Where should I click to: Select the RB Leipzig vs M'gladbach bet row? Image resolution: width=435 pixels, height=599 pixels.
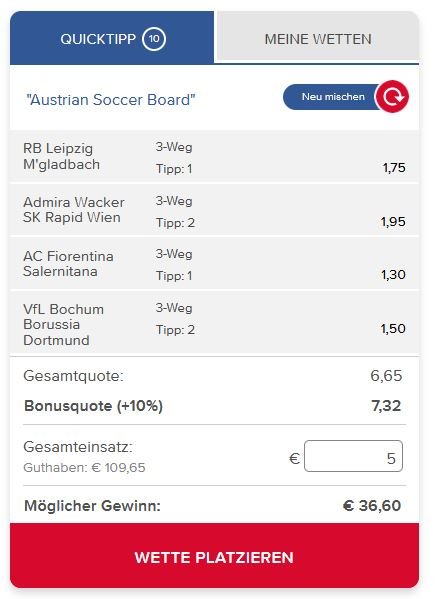(x=215, y=157)
